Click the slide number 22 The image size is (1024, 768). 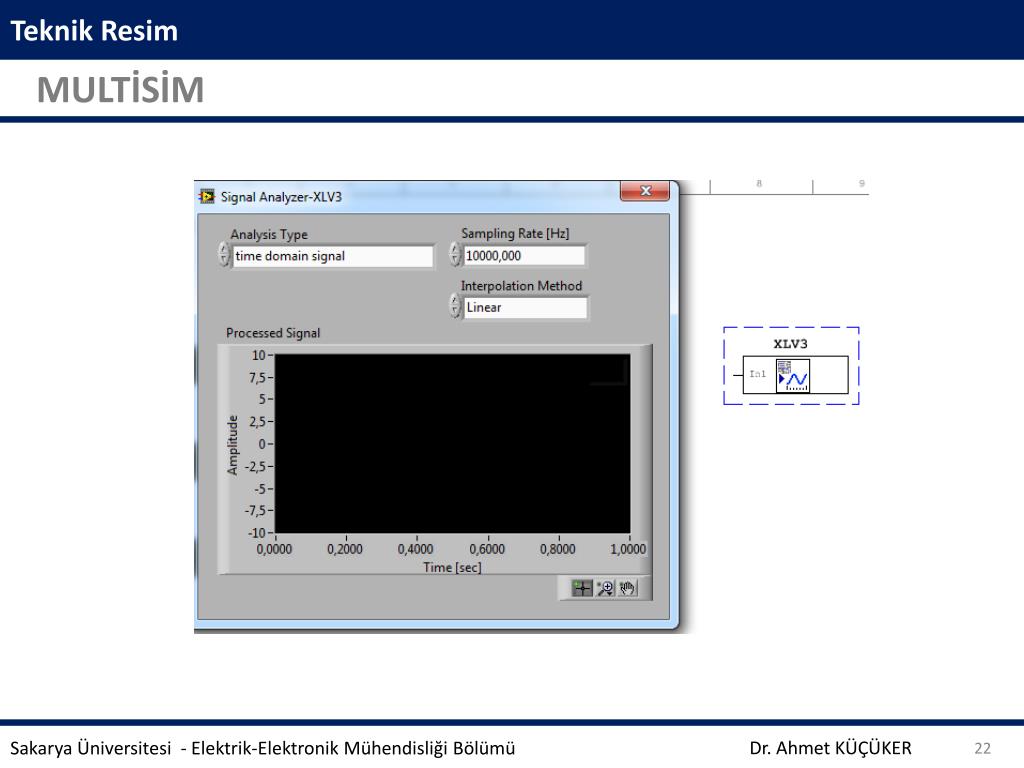982,748
